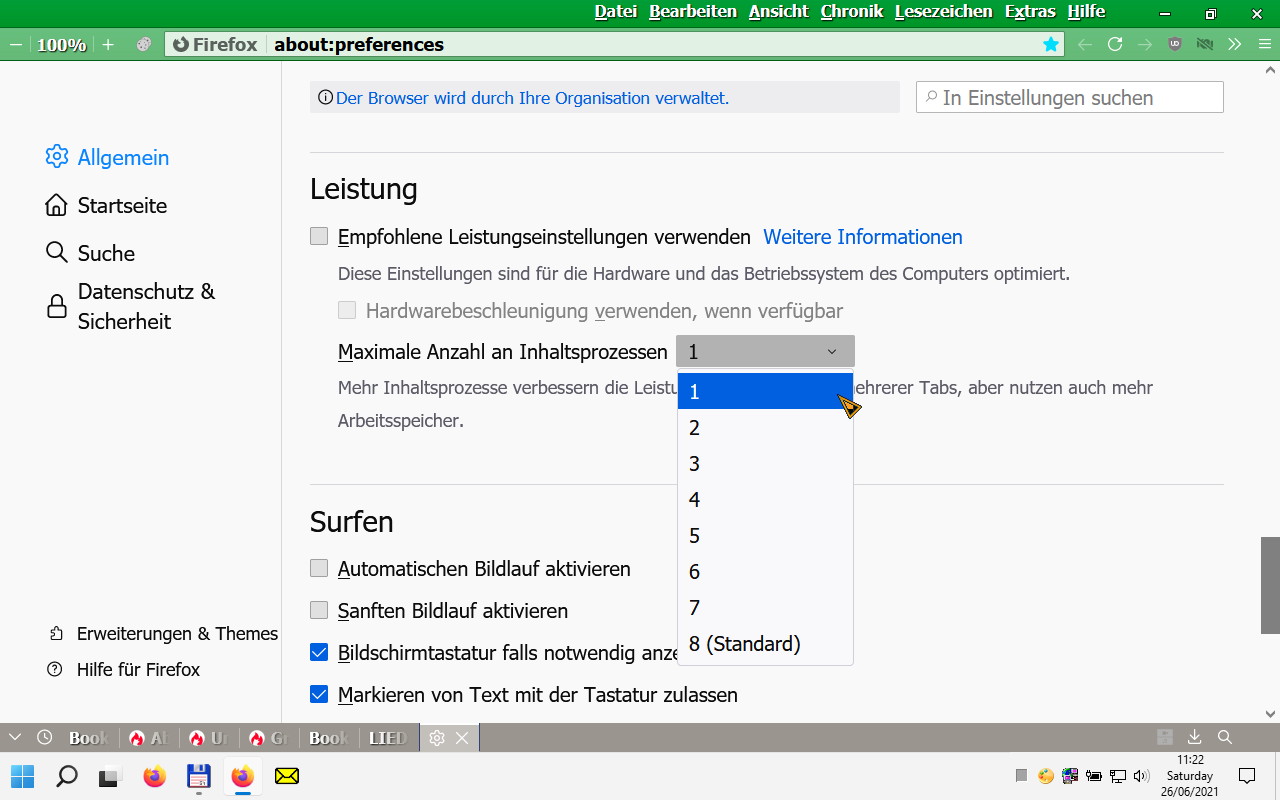
Task: Click the blue bookmark star icon
Action: (1051, 45)
